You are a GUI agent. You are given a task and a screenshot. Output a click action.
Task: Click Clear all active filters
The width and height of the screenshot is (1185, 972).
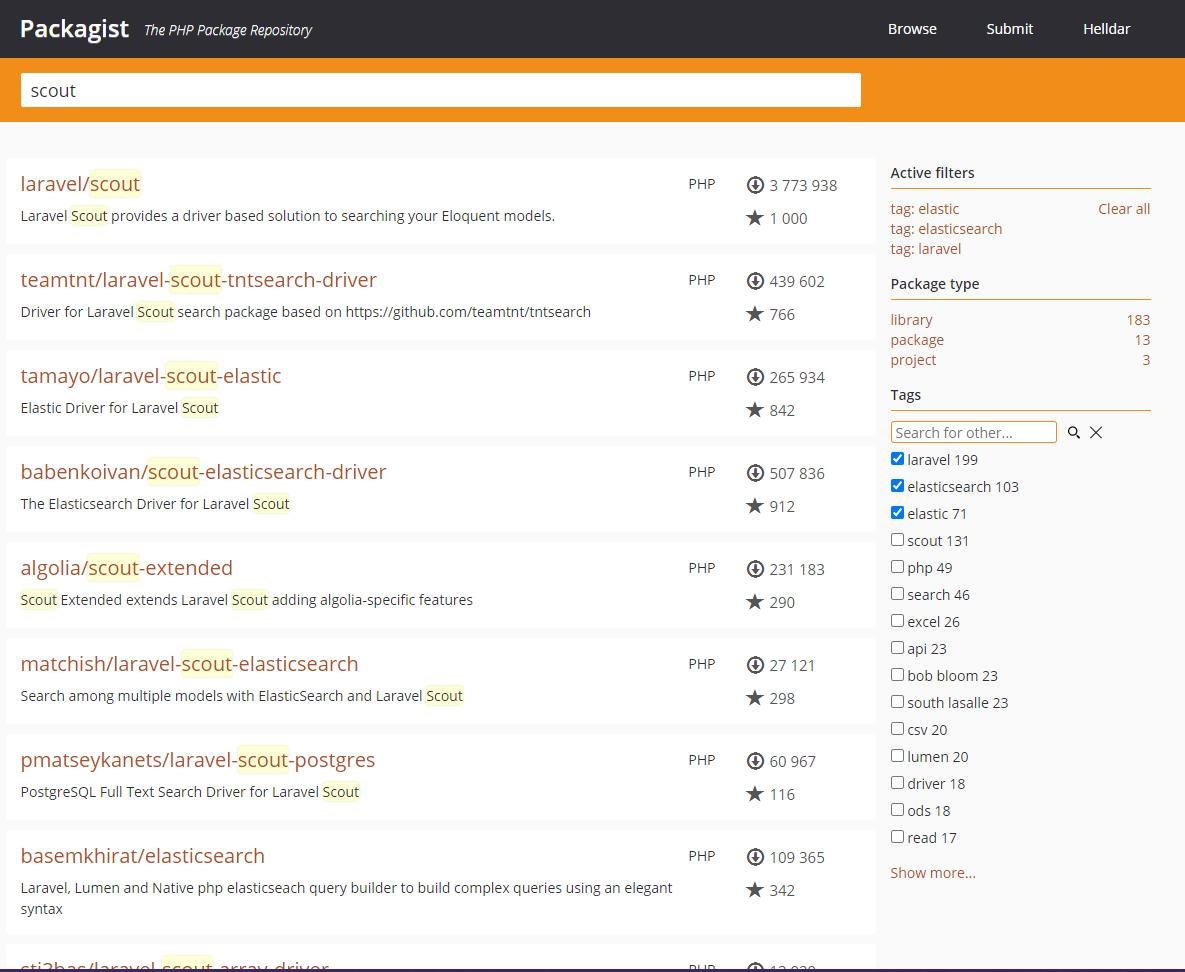[1124, 209]
